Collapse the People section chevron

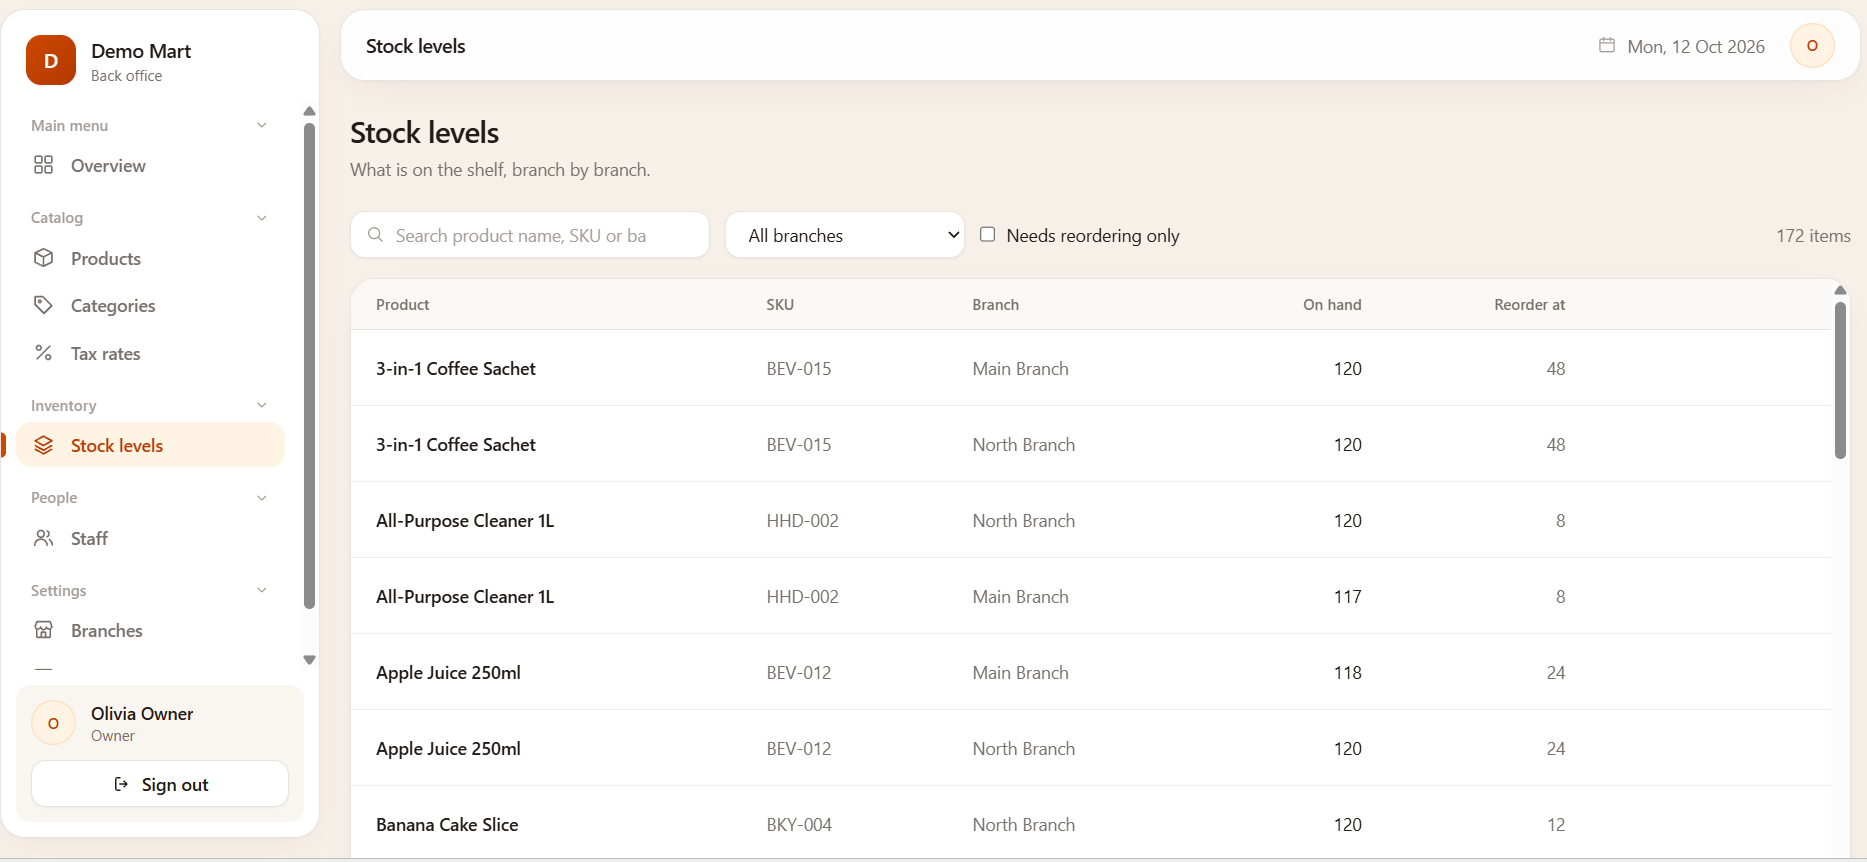262,498
